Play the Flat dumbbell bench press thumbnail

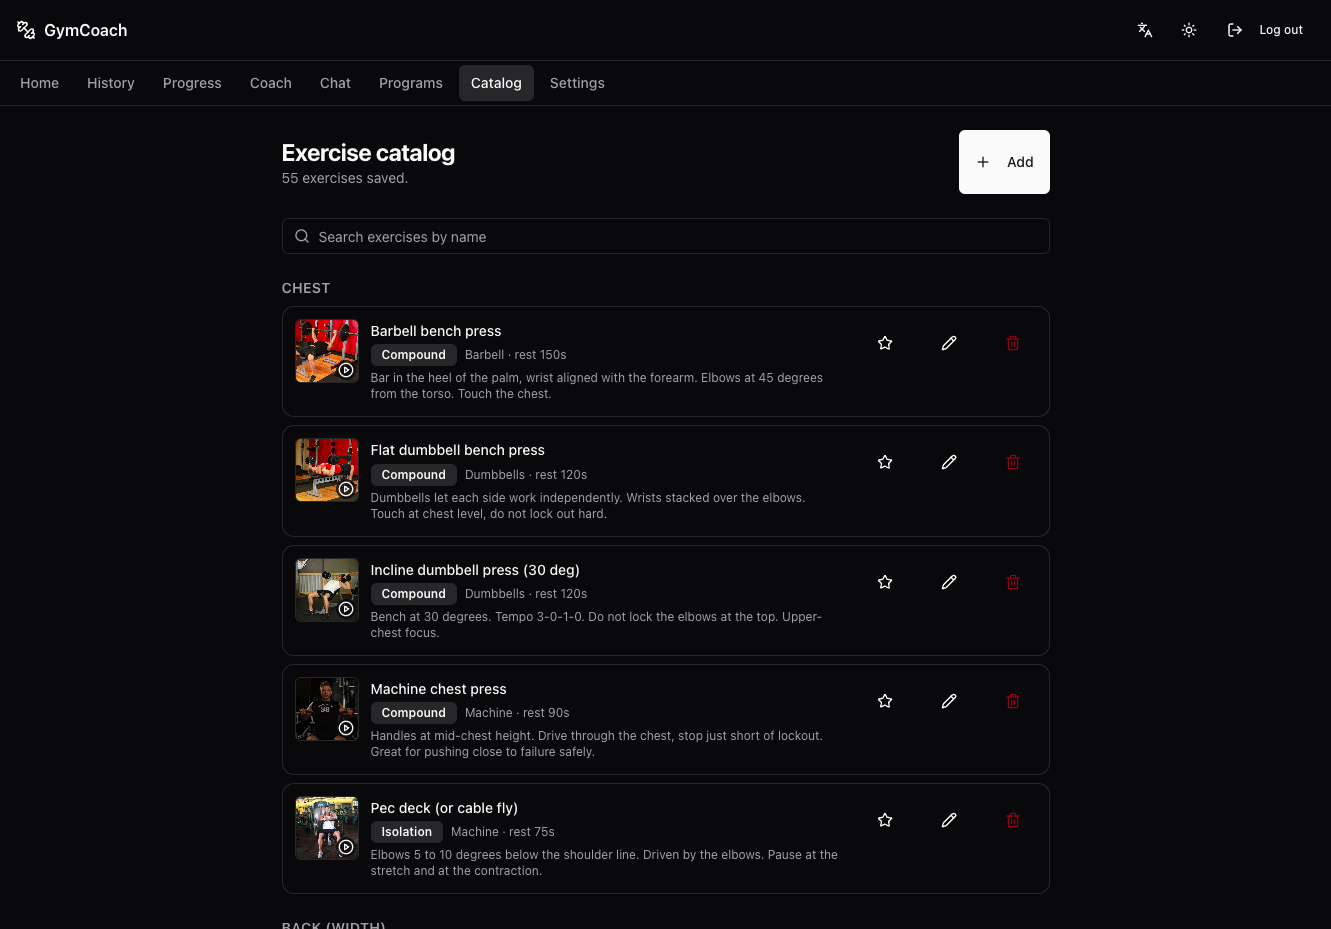point(327,470)
